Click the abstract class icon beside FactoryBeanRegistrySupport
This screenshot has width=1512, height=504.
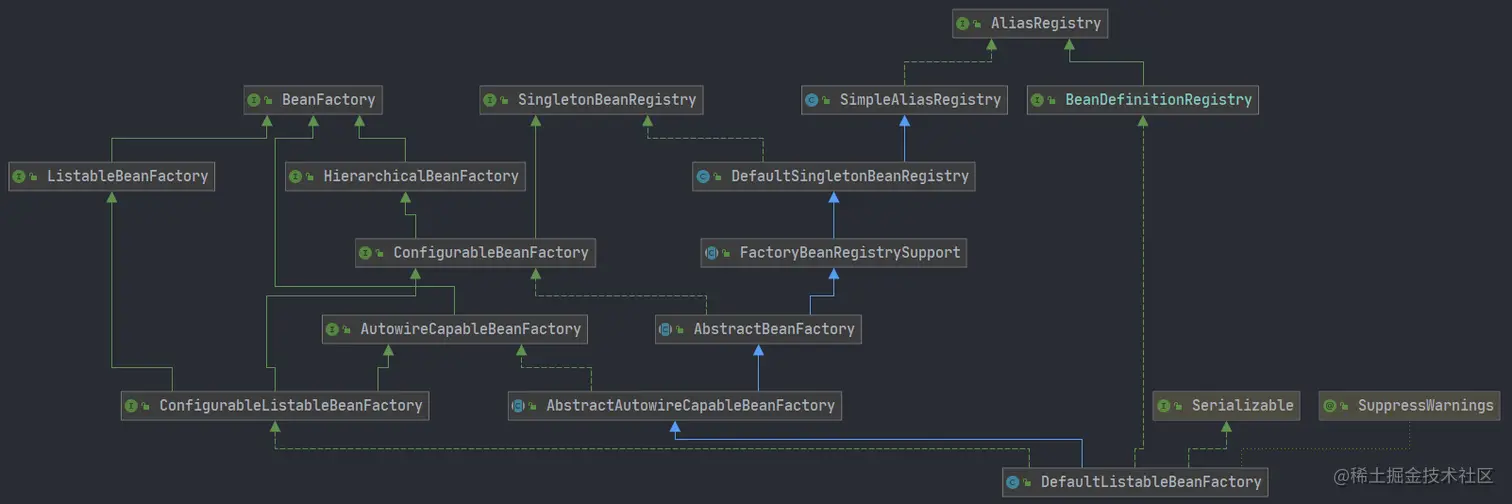pyautogui.click(x=712, y=254)
